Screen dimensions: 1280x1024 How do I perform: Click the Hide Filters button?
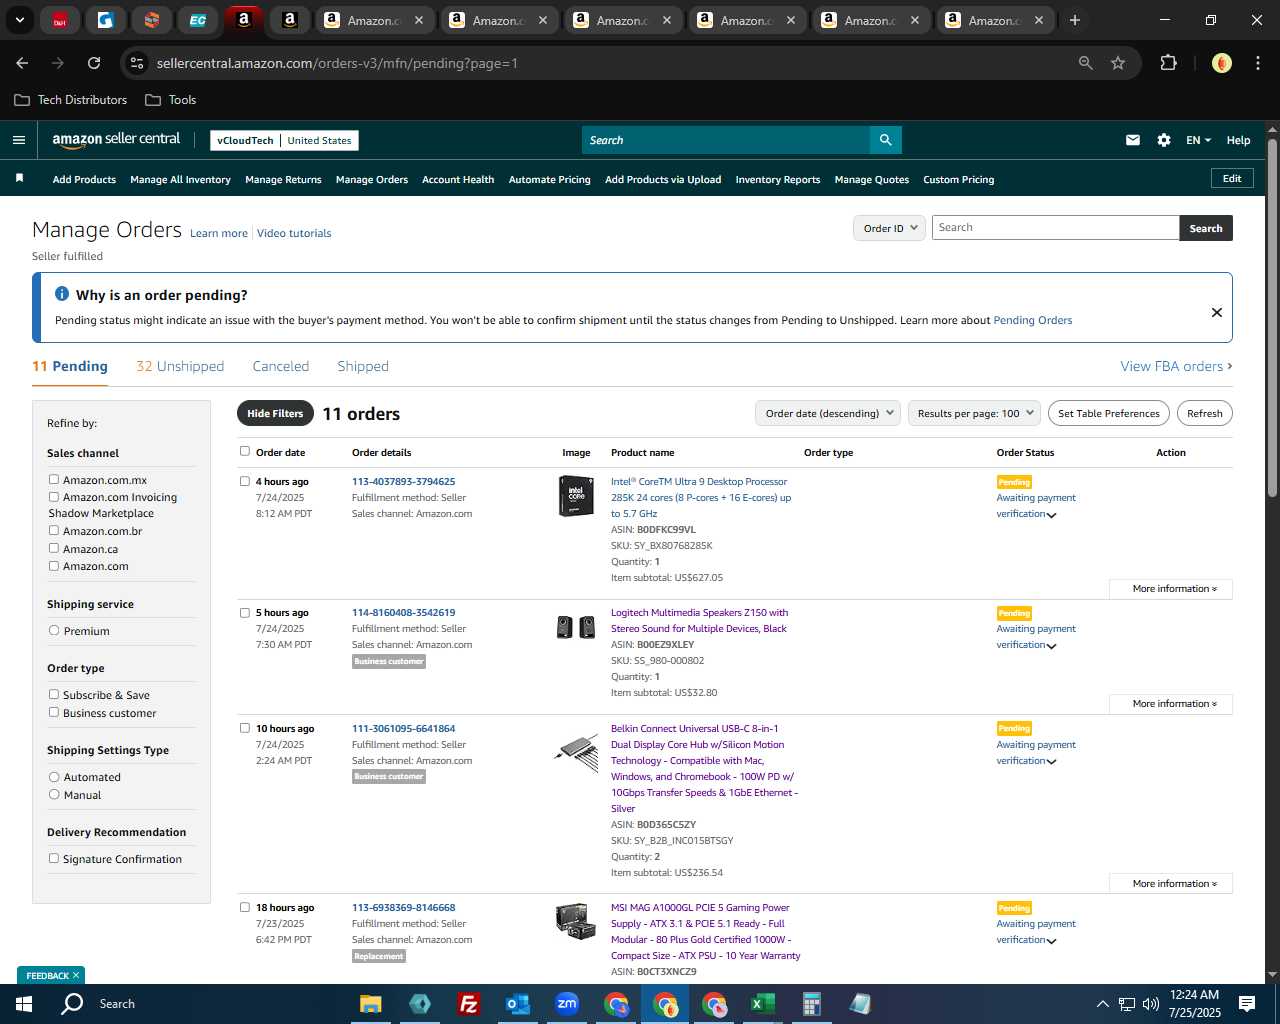click(x=275, y=413)
